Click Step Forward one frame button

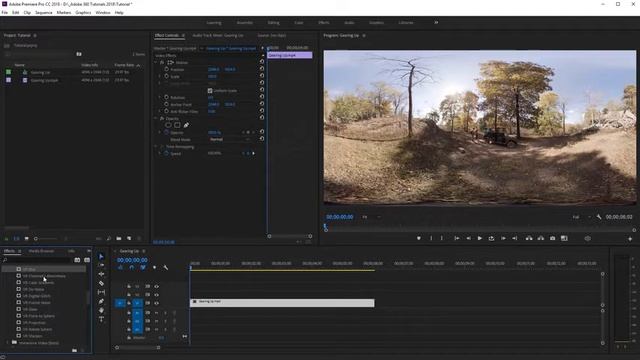pos(503,238)
